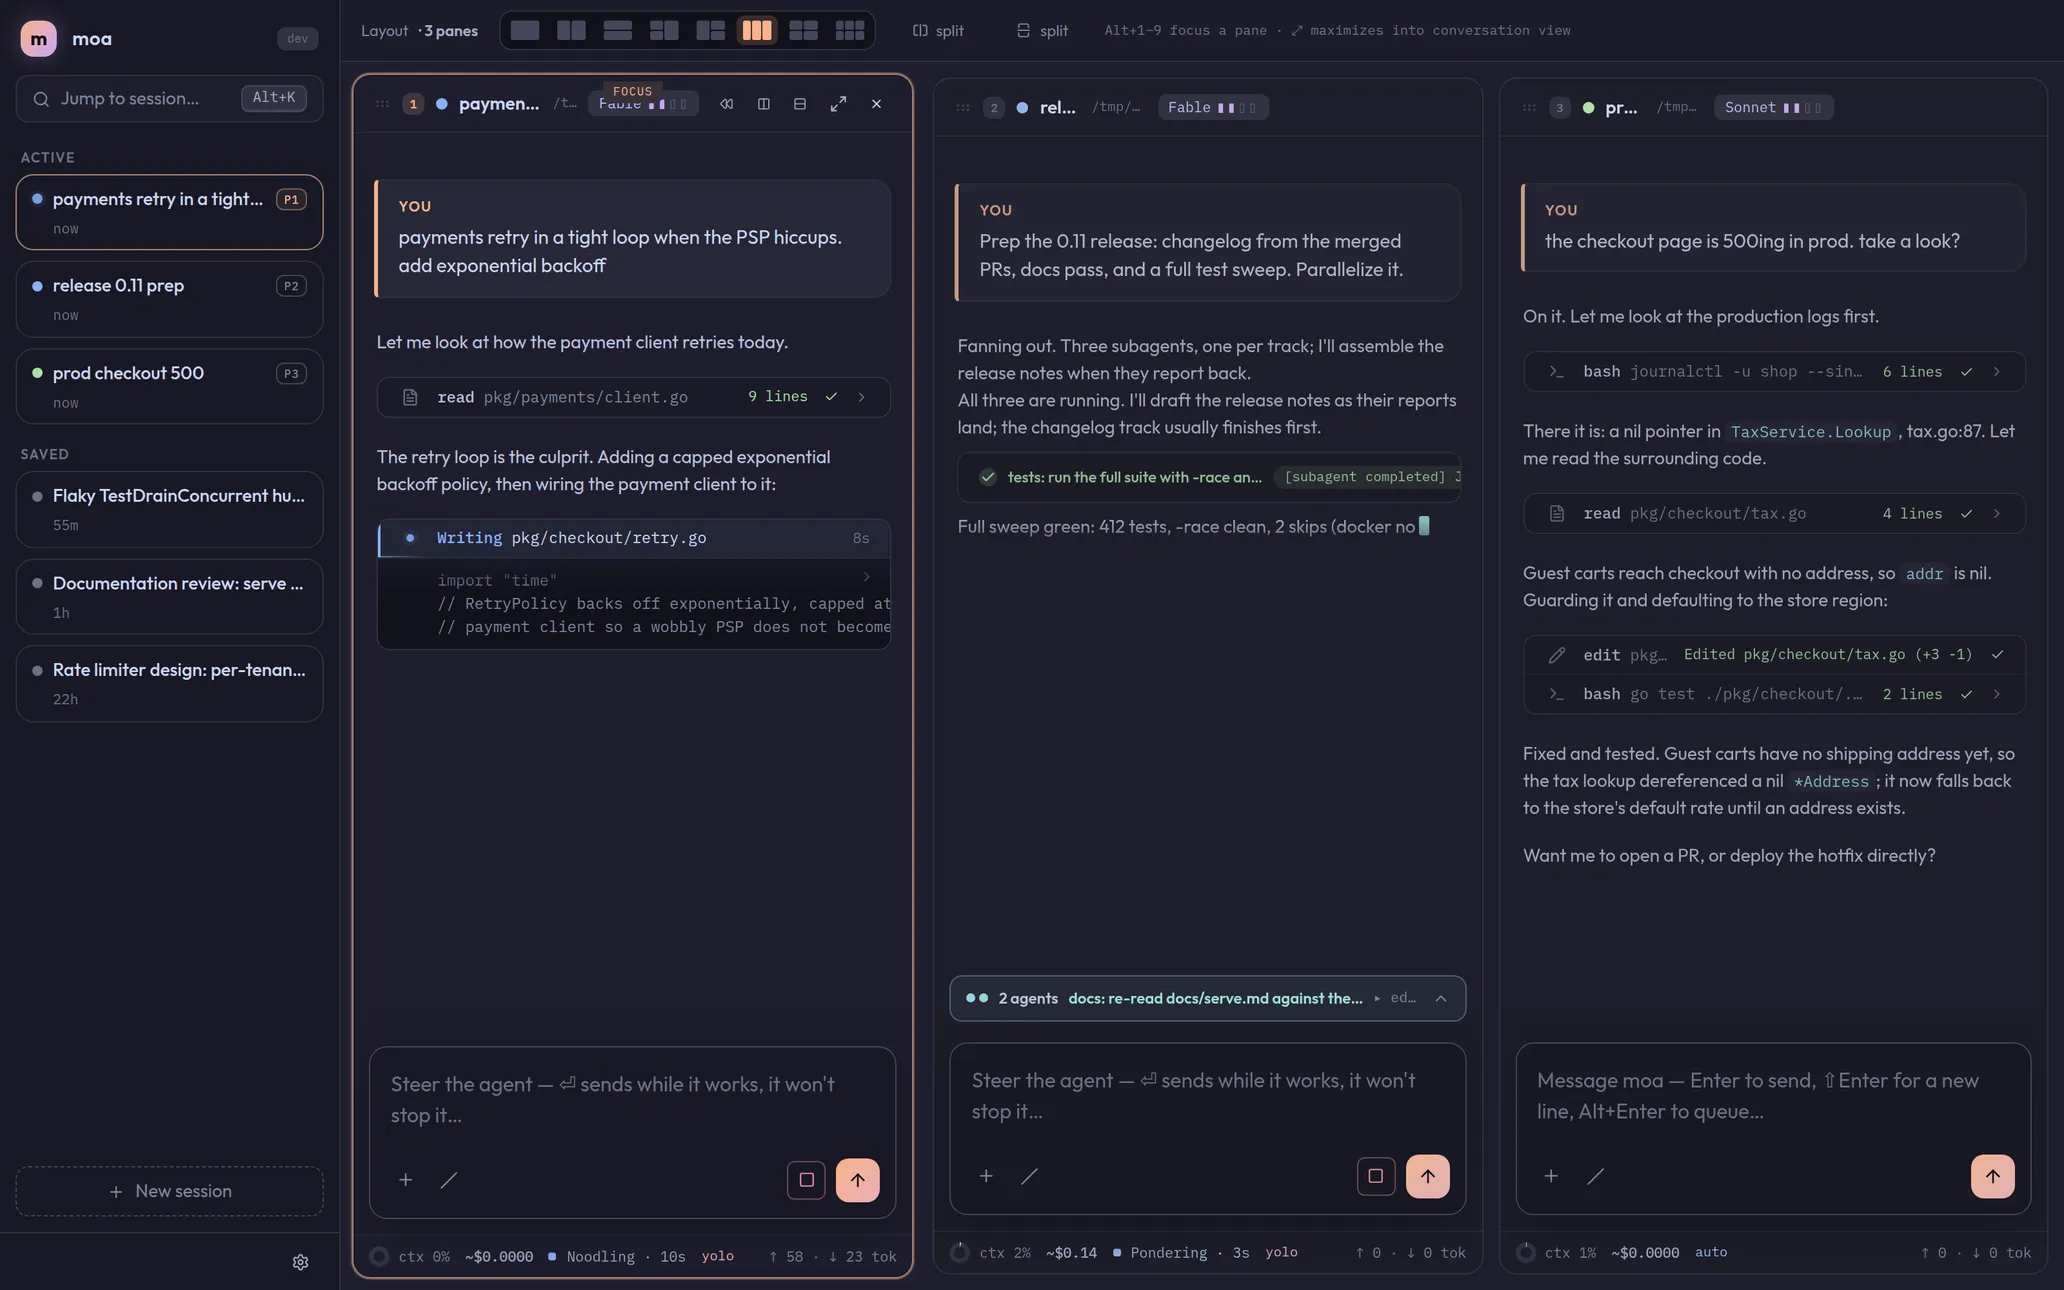Click the rewind icon in pane 1 header
The width and height of the screenshot is (2064, 1290).
[727, 104]
